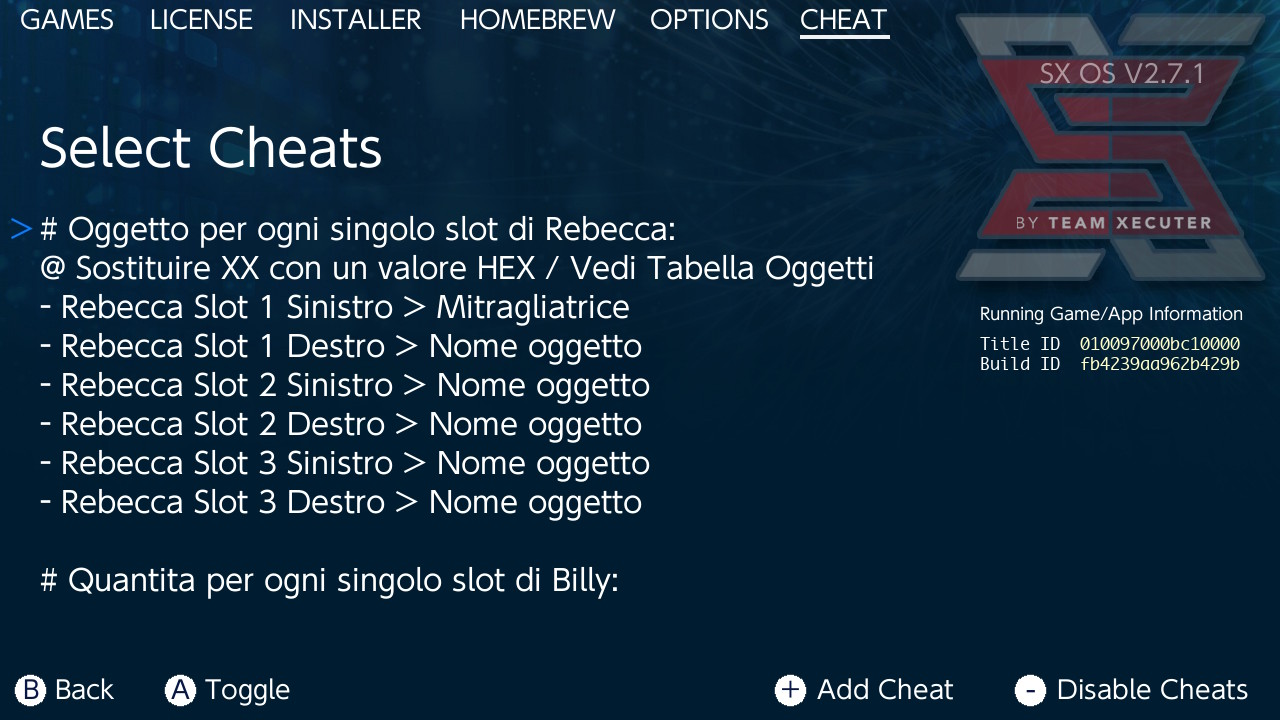
Task: Open the INSTALLER tab
Action: pyautogui.click(x=355, y=20)
